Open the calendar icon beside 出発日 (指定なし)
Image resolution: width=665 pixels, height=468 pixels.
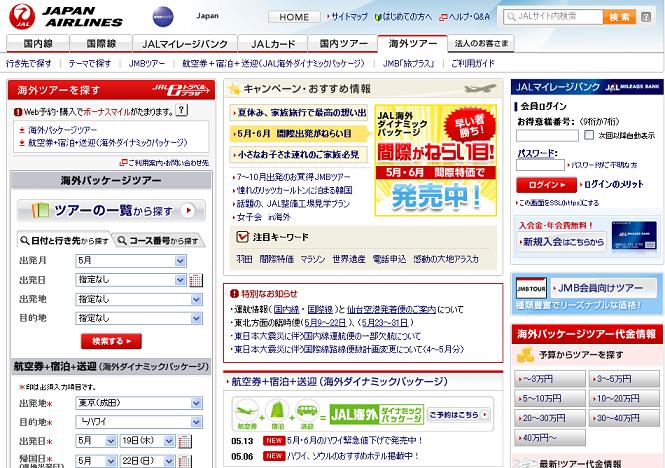coord(197,279)
